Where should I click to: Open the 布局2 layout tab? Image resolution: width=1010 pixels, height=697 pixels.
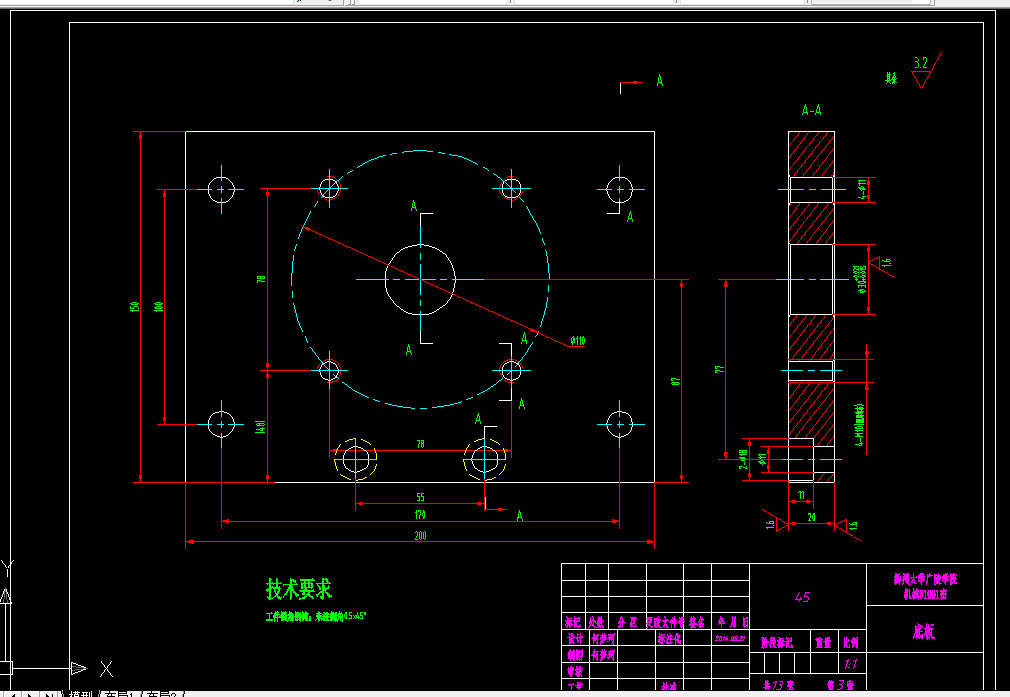pyautogui.click(x=162, y=694)
